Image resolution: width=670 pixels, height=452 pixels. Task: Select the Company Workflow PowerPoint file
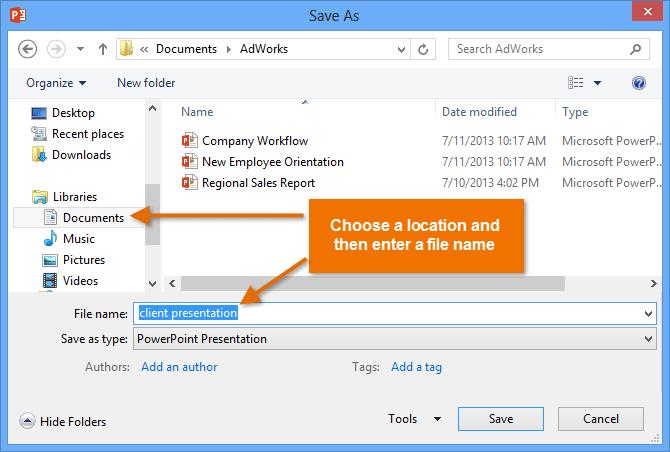[x=254, y=141]
